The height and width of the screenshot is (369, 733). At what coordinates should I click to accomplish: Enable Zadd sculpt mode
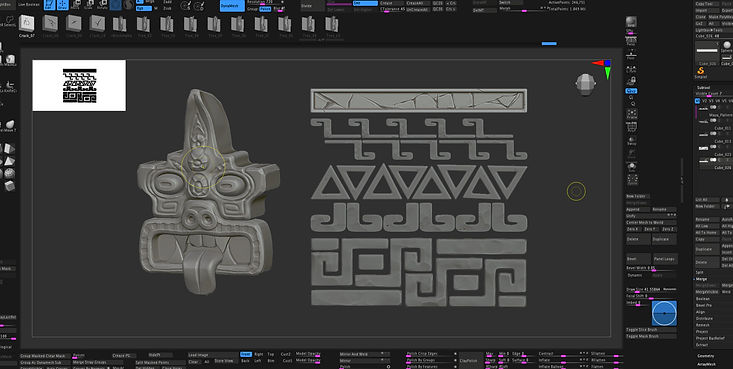tap(167, 2)
